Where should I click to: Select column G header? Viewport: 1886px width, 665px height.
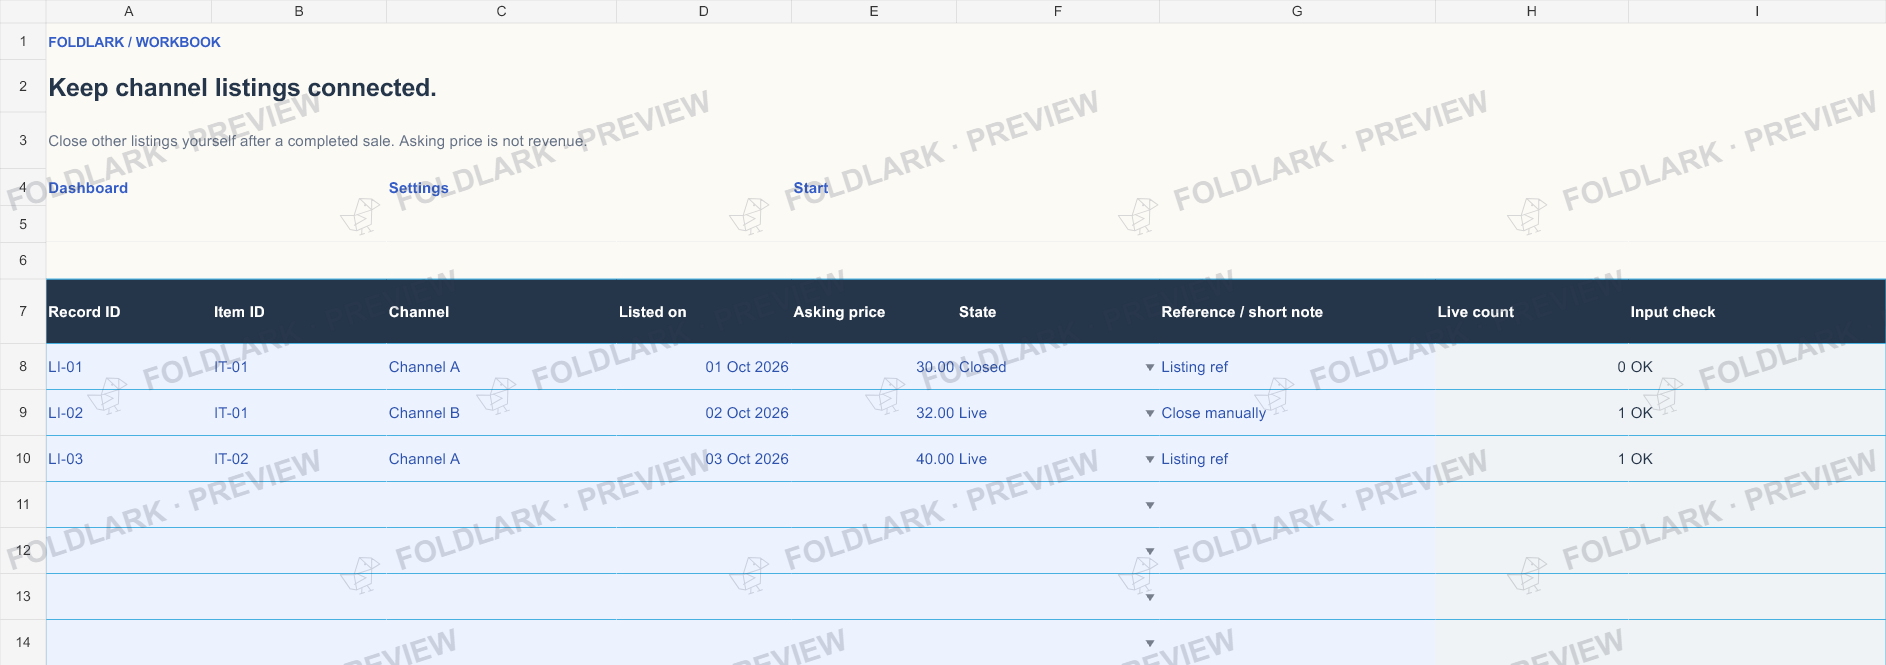[x=1297, y=11]
